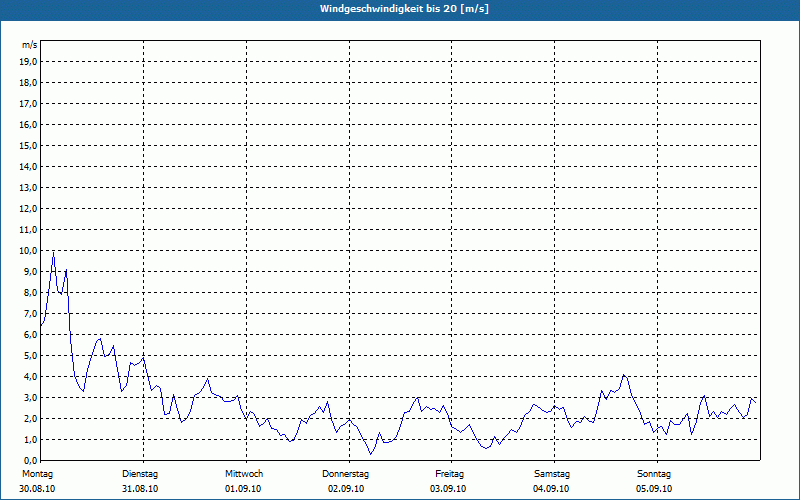The image size is (800, 500).
Task: Select the 1,0 y-axis label
Action: click(30, 439)
